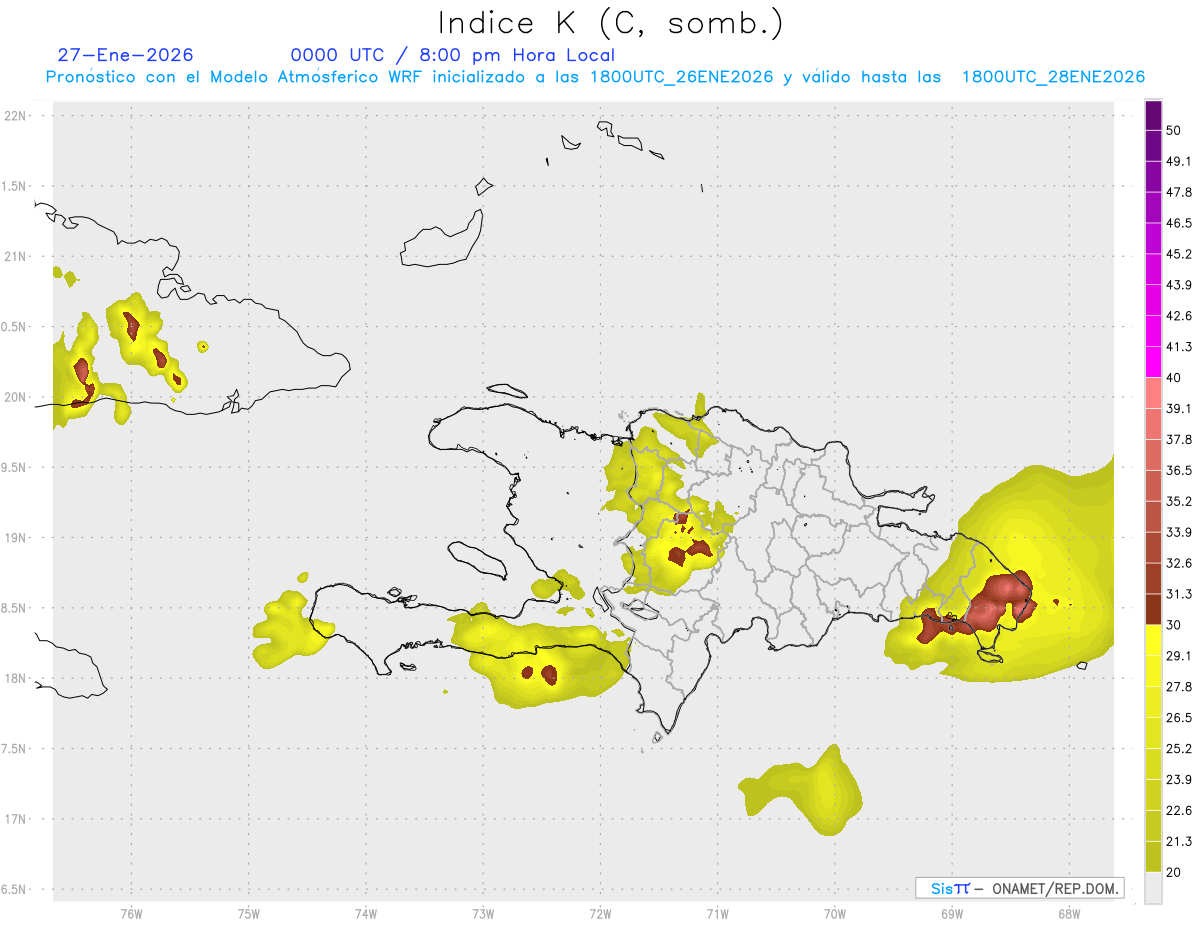Click the colorbar label "45.2"

1179,254
